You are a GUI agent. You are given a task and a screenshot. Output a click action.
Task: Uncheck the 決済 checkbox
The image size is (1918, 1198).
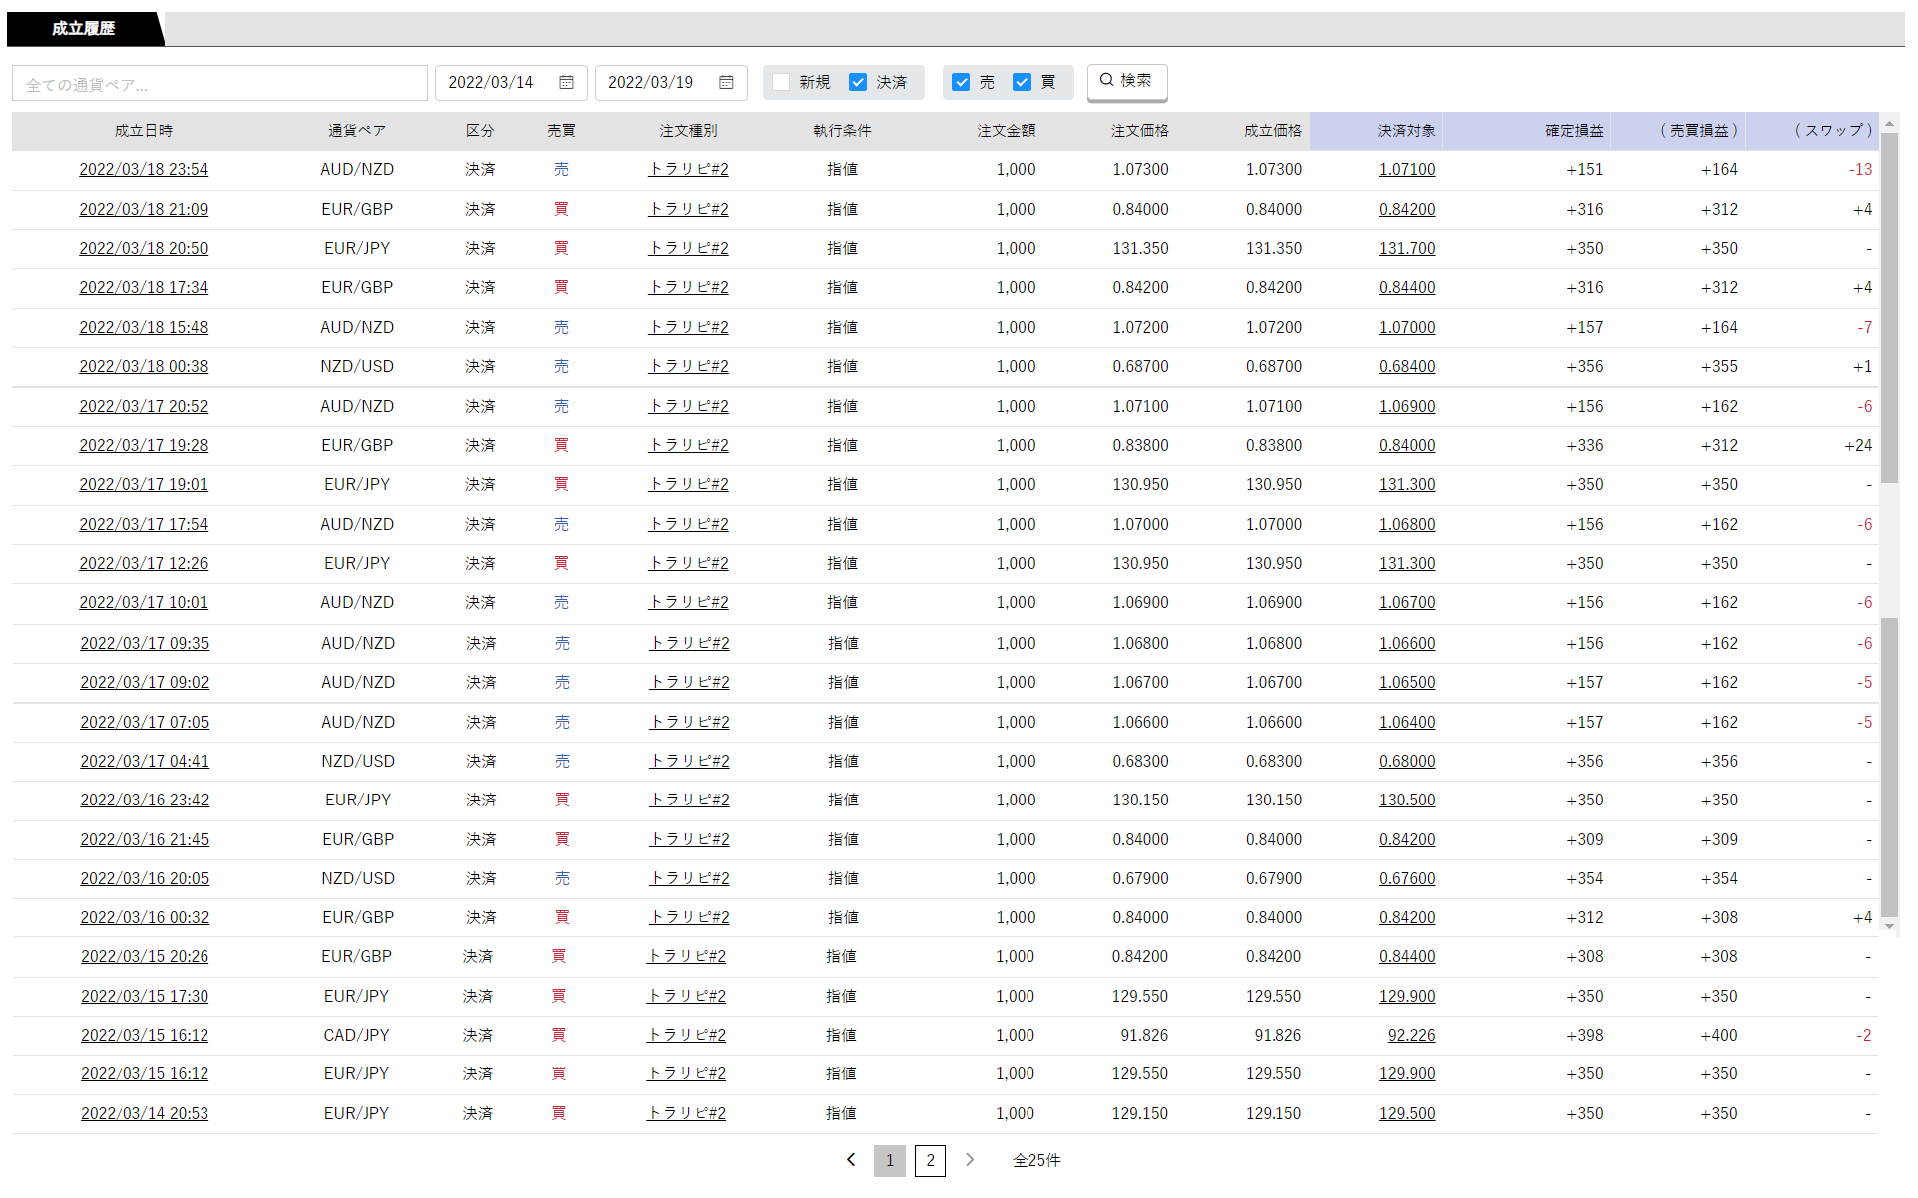(858, 82)
